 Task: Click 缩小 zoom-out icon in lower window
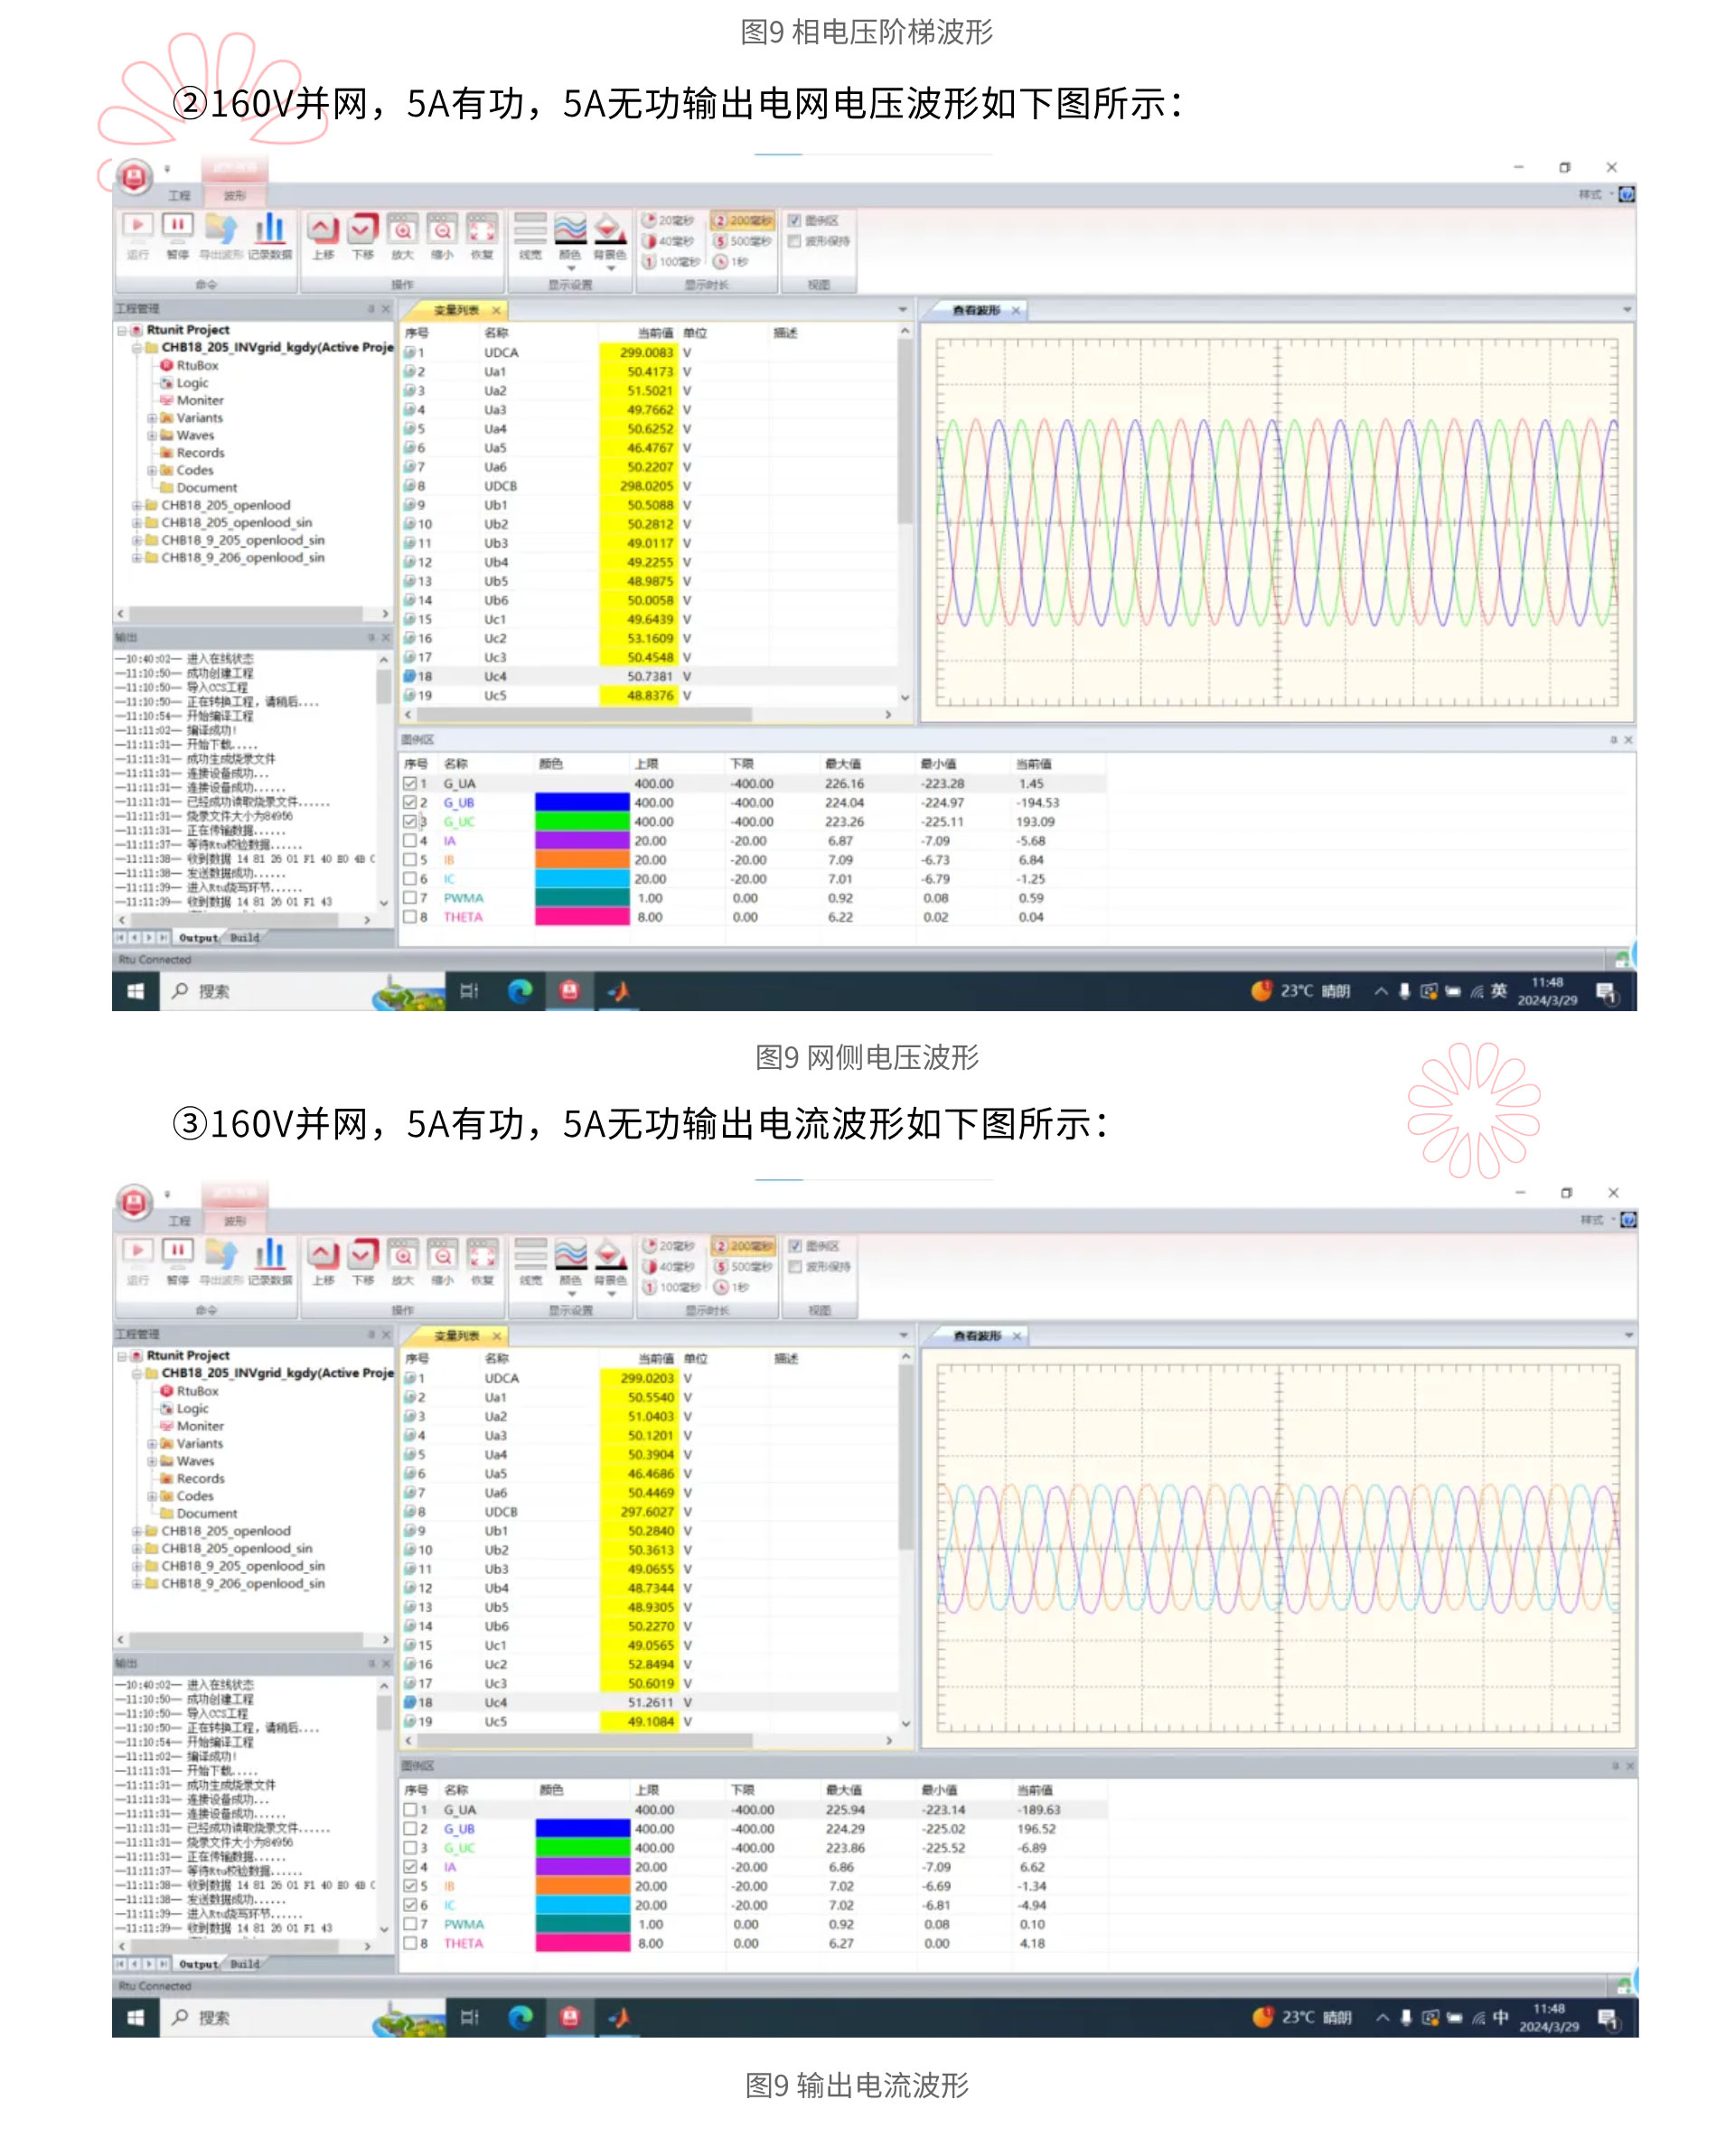coord(442,1255)
